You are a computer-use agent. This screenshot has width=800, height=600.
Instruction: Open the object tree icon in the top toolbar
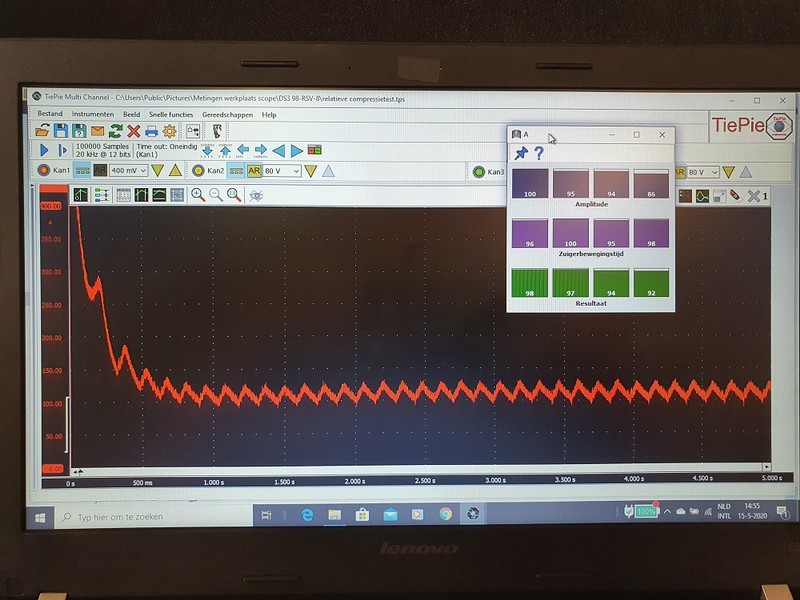[193, 132]
